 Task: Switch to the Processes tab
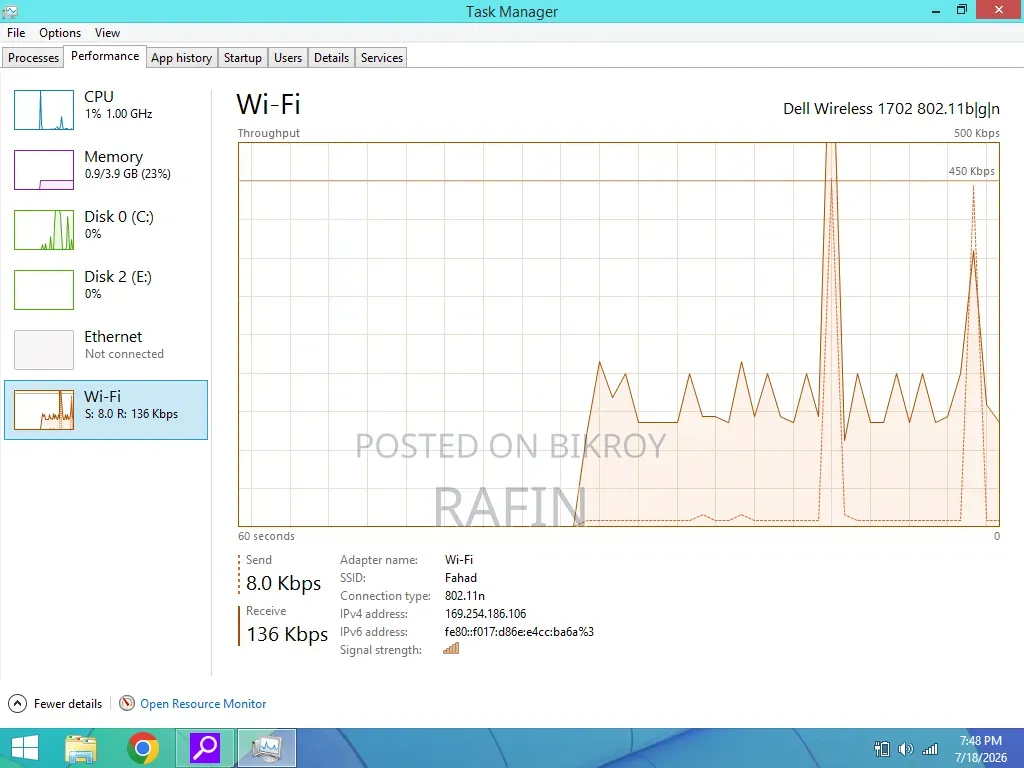(33, 57)
